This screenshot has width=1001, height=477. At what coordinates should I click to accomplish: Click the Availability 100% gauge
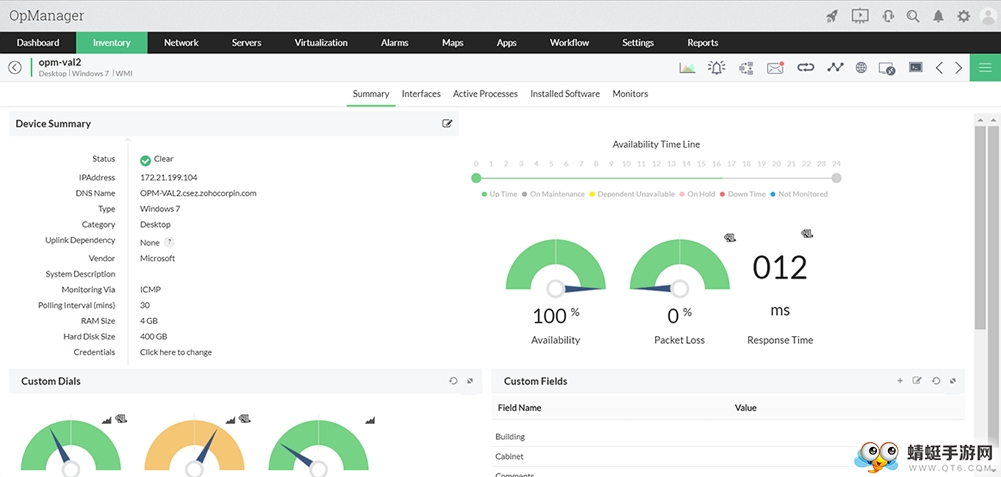click(555, 266)
